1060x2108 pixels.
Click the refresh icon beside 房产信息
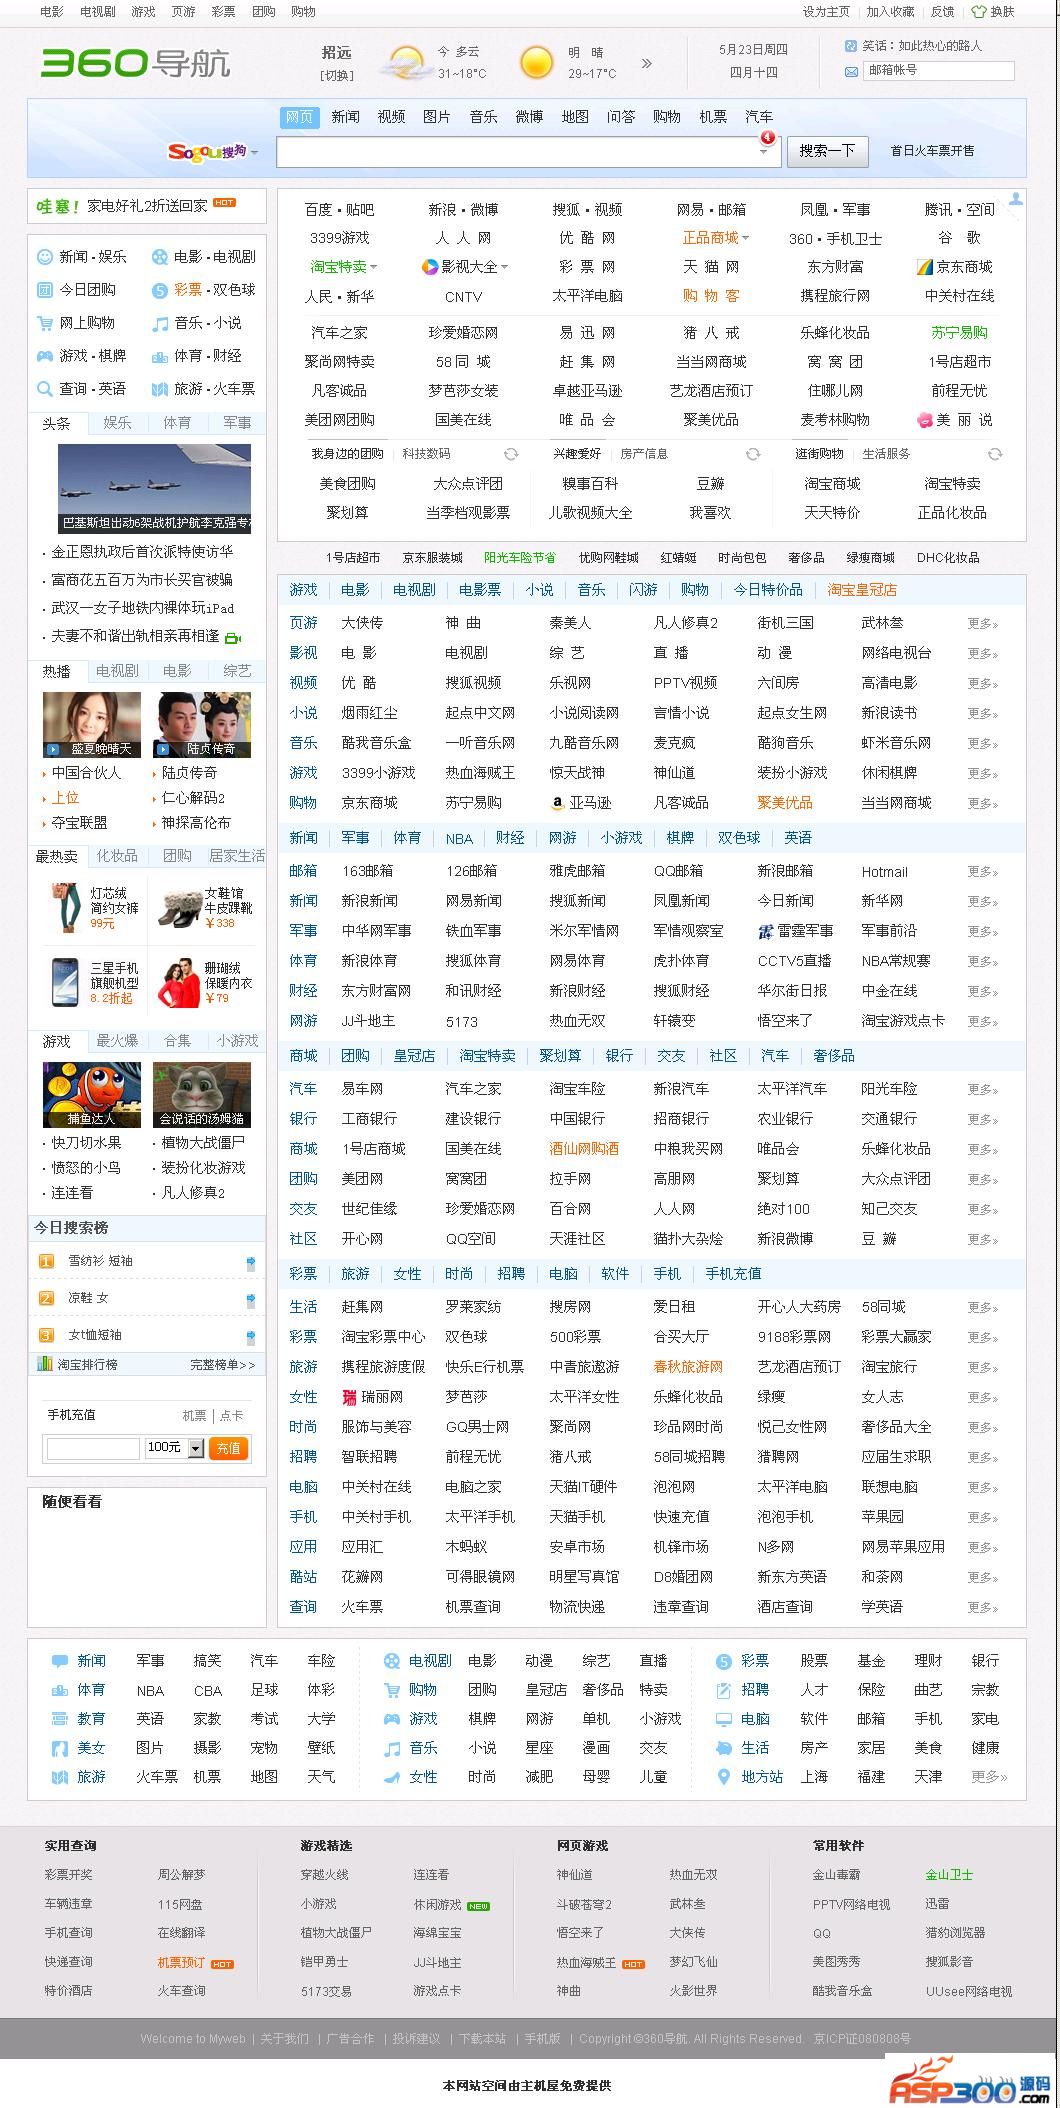[753, 454]
